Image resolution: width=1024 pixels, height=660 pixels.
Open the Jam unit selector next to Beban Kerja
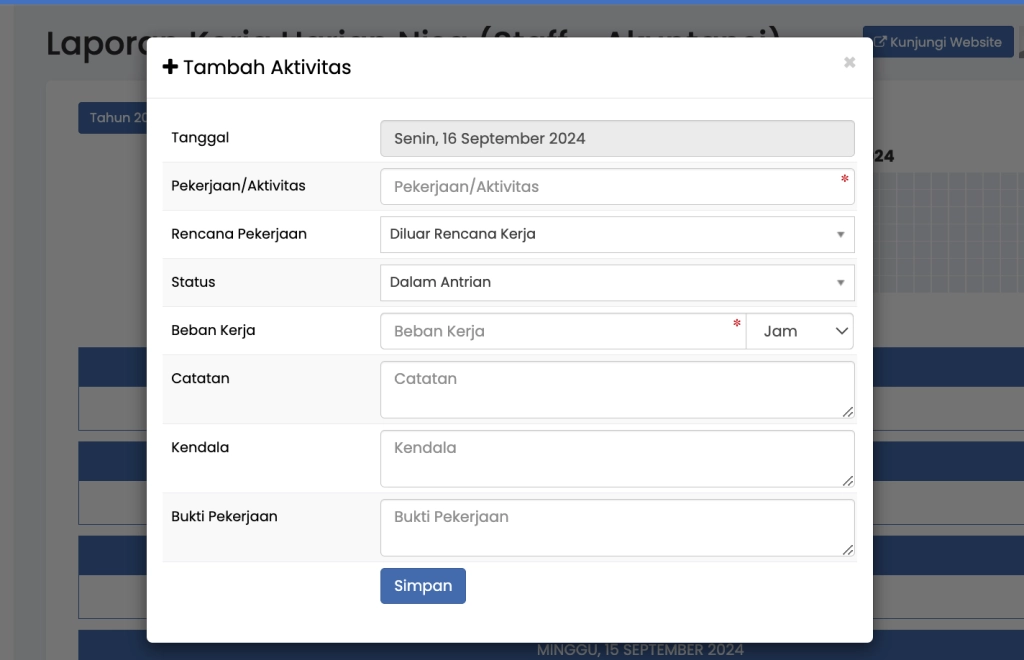point(800,330)
